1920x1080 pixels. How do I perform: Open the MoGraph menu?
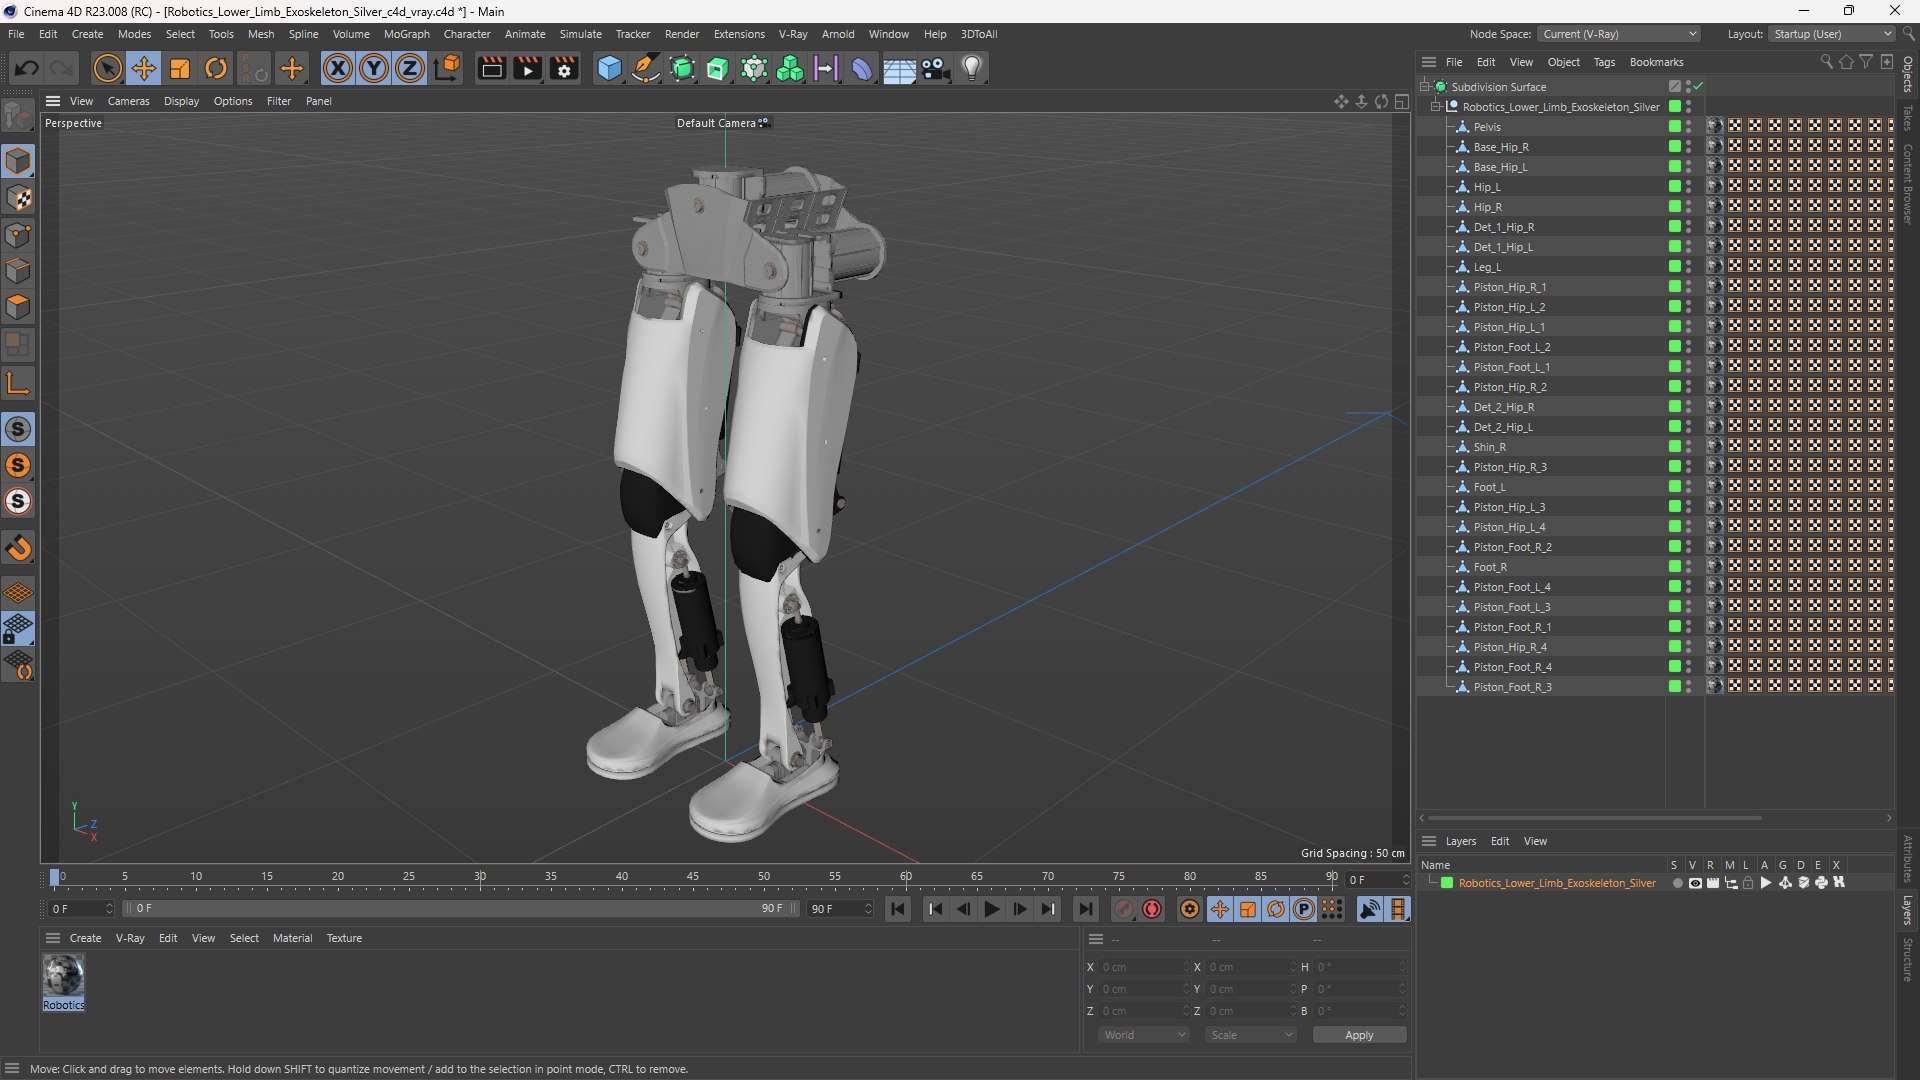tap(406, 34)
